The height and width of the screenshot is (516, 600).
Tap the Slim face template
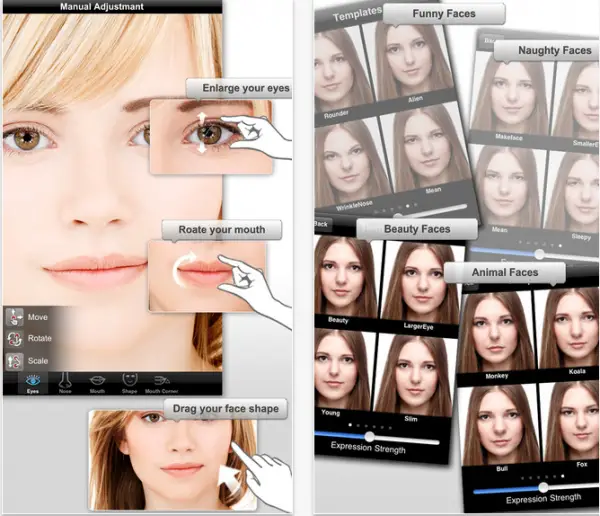pyautogui.click(x=413, y=377)
